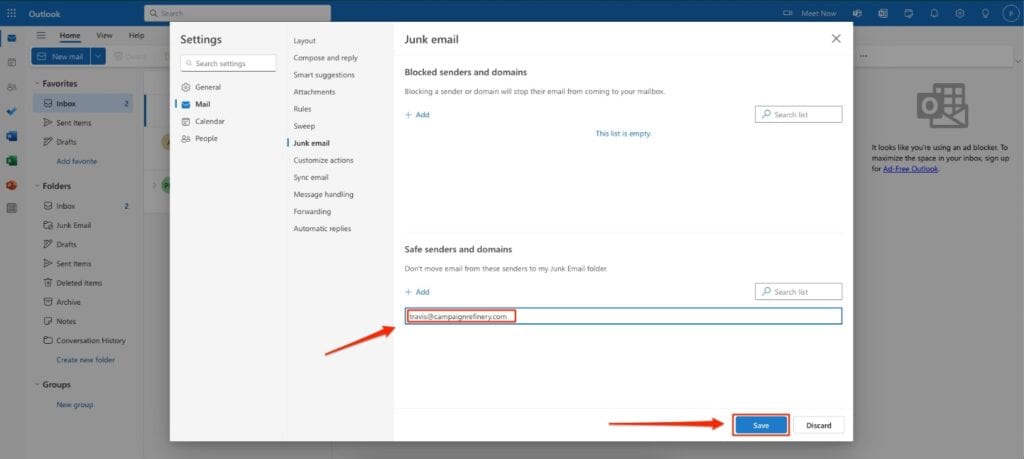Viewport: 1024px width, 459px height.
Task: Discard the junk email changes
Action: [819, 426]
